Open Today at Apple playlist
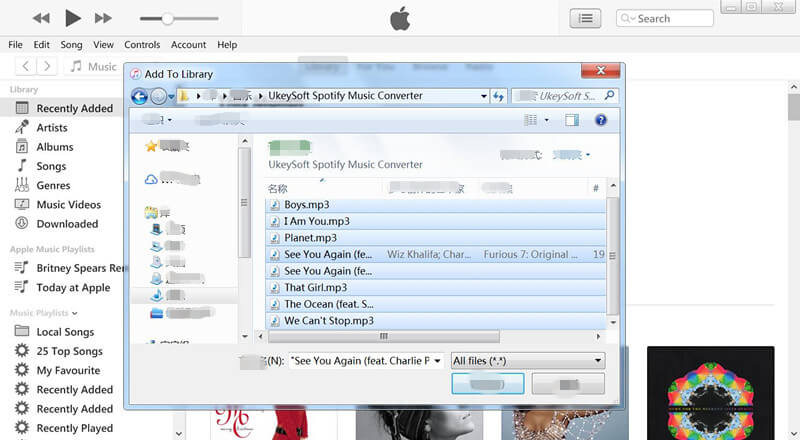800x440 pixels. (x=73, y=287)
